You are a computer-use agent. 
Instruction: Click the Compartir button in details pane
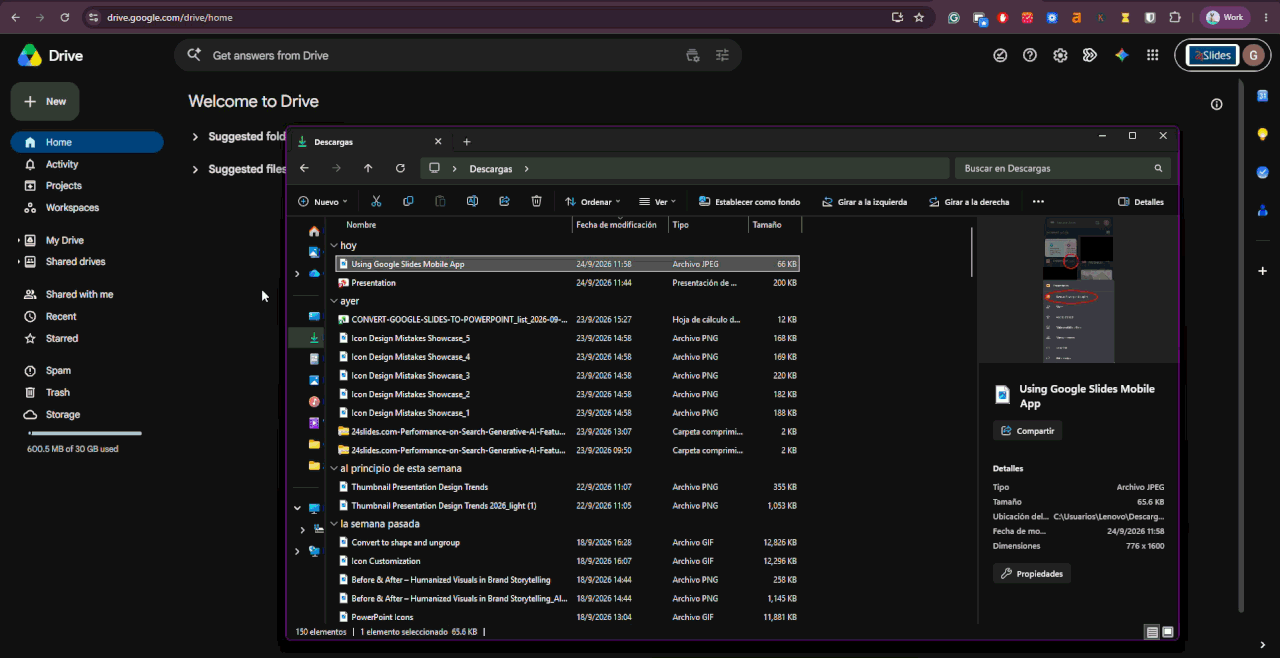coord(1027,431)
